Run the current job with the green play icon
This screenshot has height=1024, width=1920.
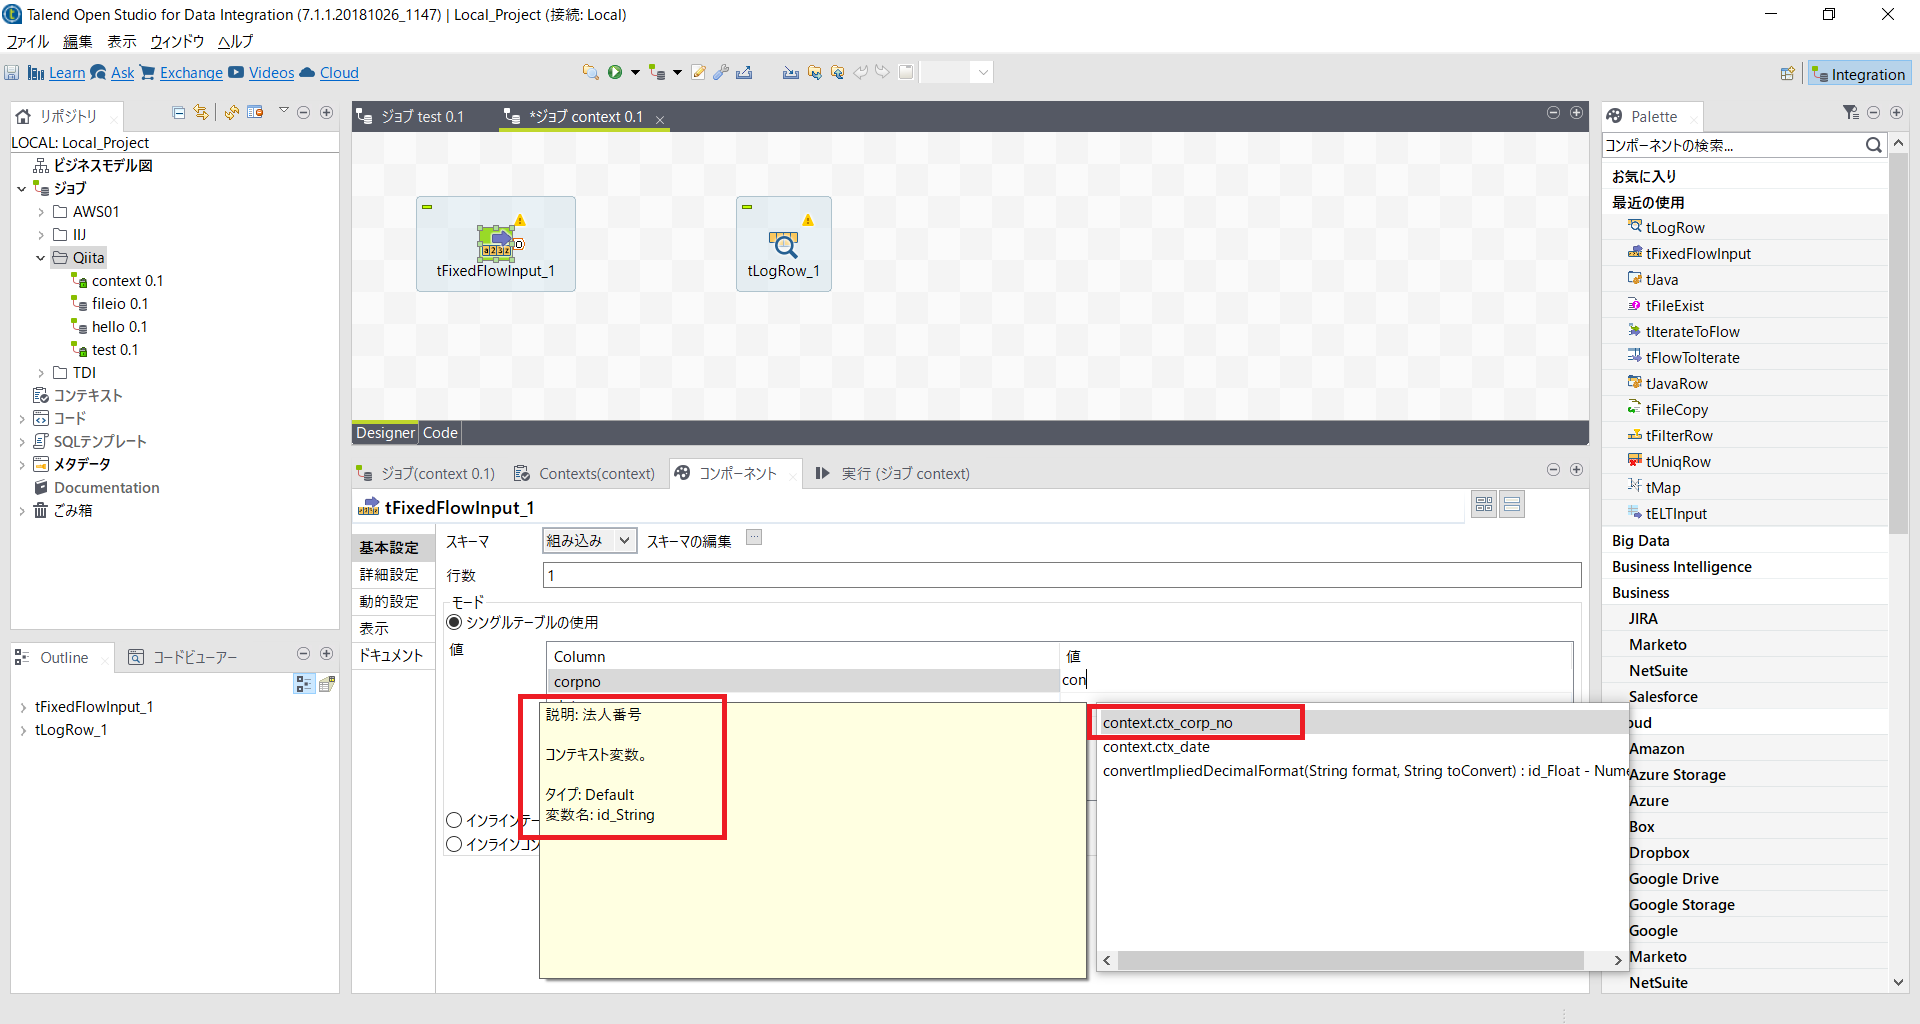pos(617,71)
